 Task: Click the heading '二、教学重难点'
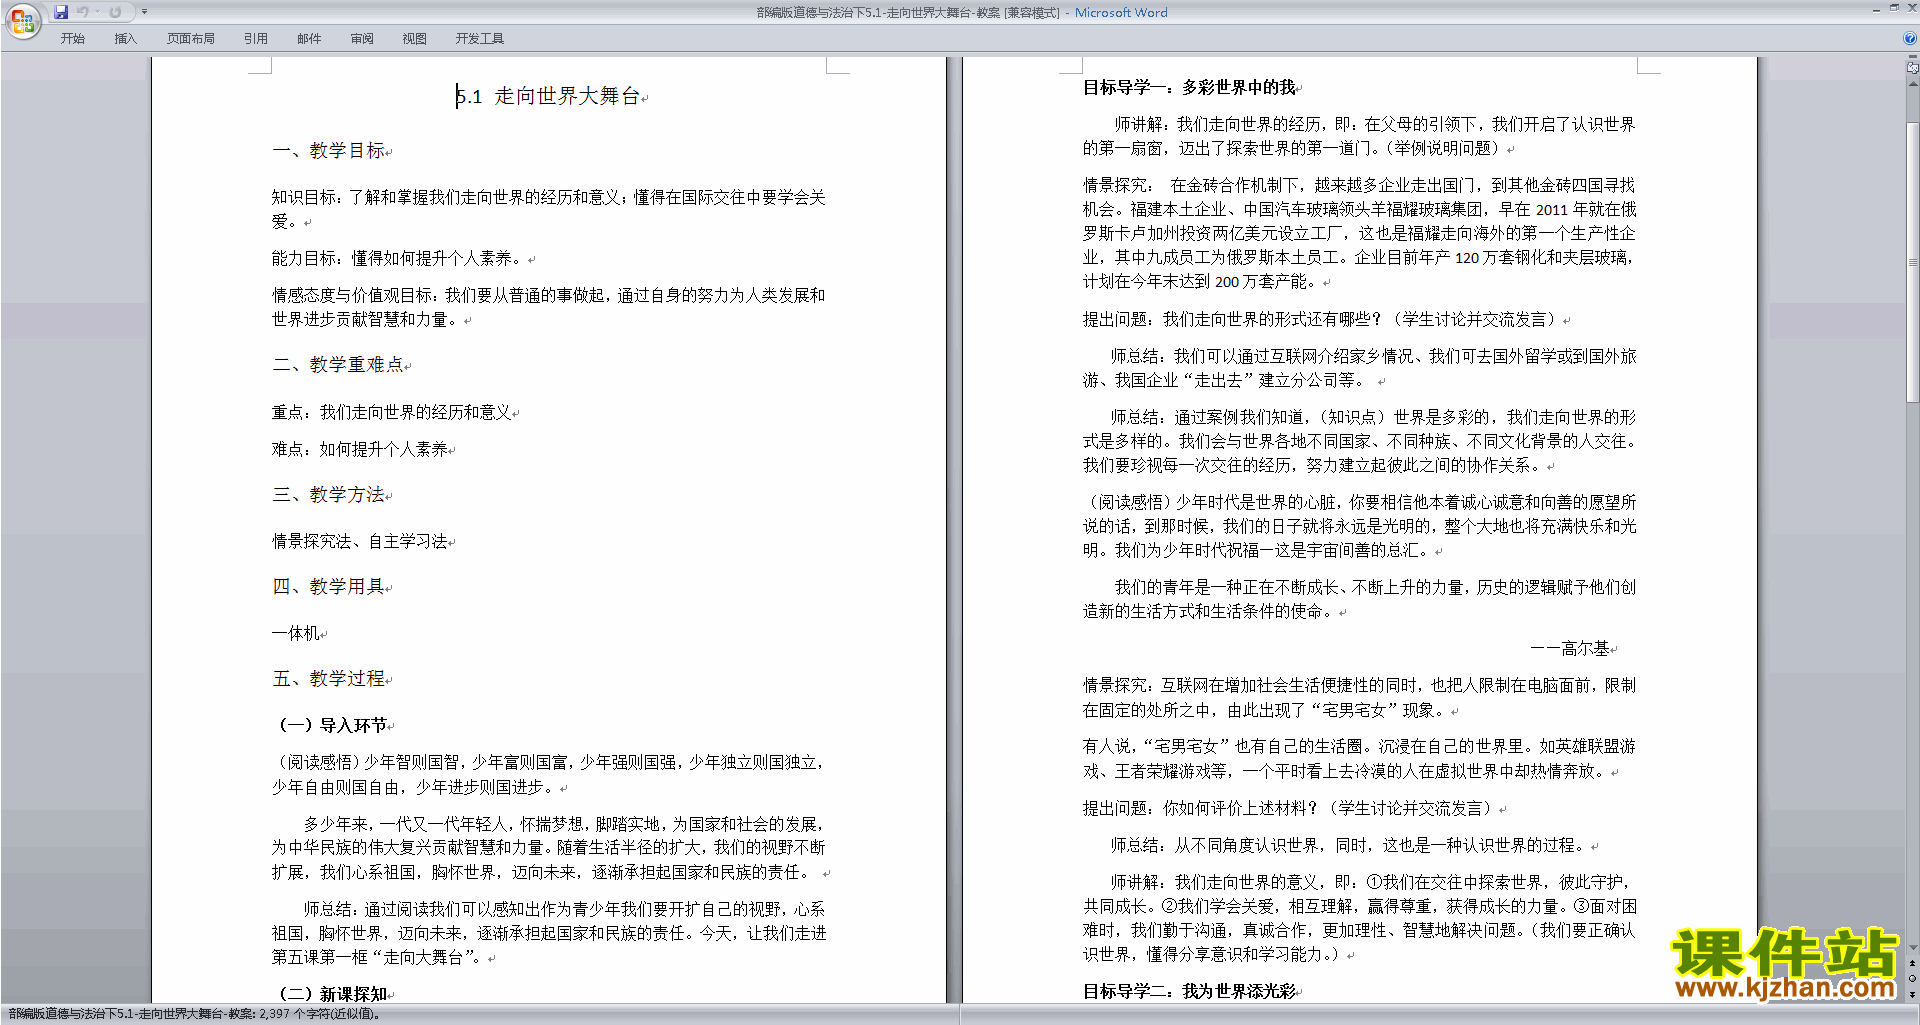[x=338, y=365]
